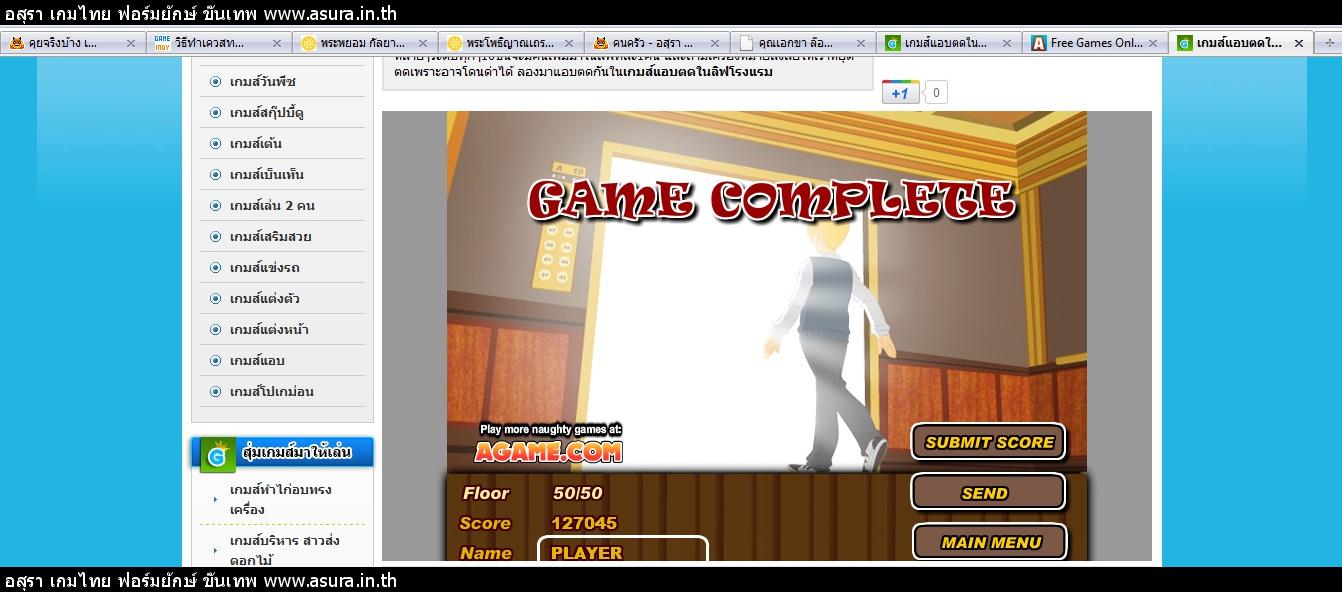Screen dimensions: 1342x592
Task: Click the SUBMIT SCORE button
Action: (988, 442)
